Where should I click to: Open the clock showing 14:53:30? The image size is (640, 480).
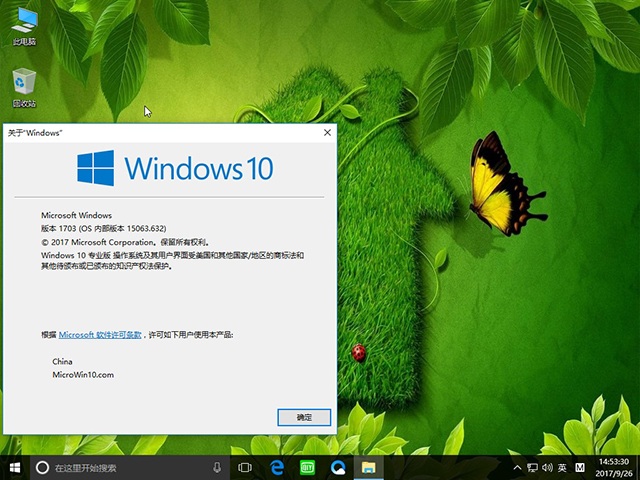click(x=613, y=468)
